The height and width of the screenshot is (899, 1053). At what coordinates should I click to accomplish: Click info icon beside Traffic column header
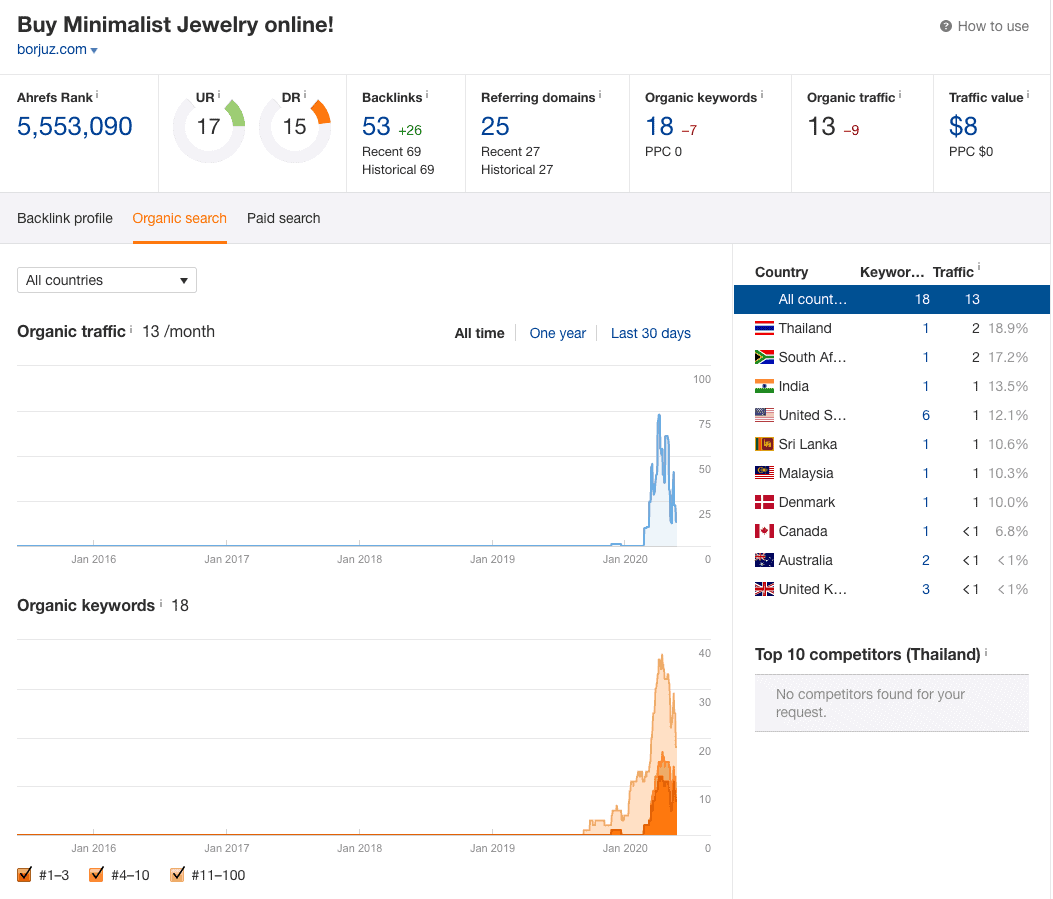pyautogui.click(x=979, y=267)
